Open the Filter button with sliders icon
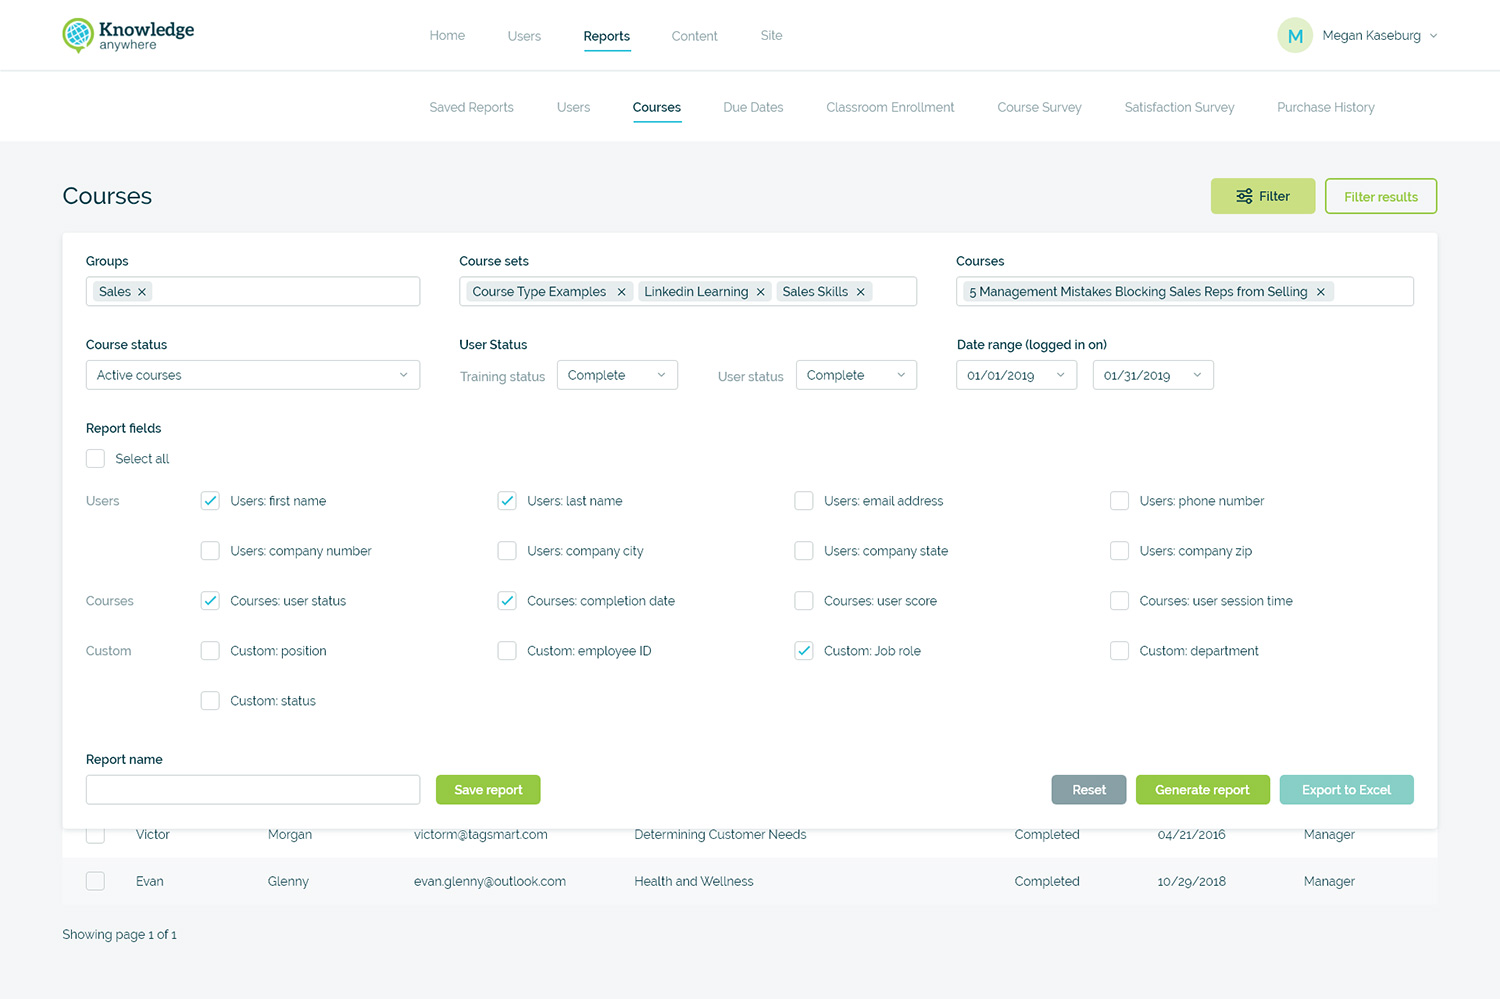The height and width of the screenshot is (999, 1500). point(1262,196)
